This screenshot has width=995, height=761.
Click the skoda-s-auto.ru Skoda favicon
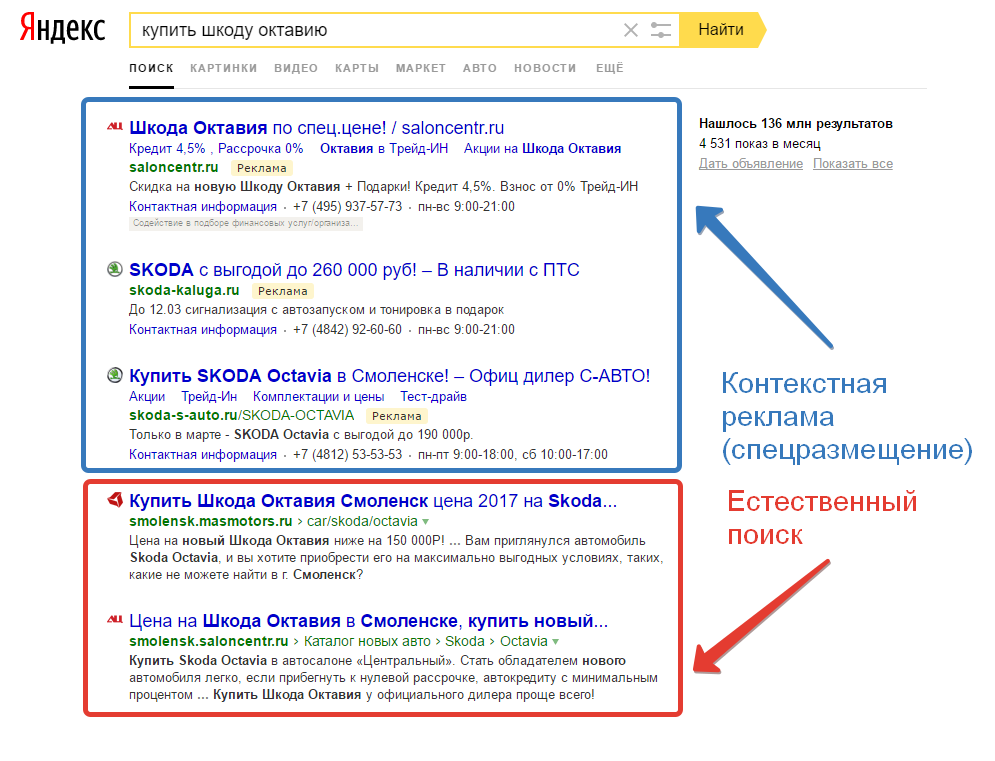(115, 375)
